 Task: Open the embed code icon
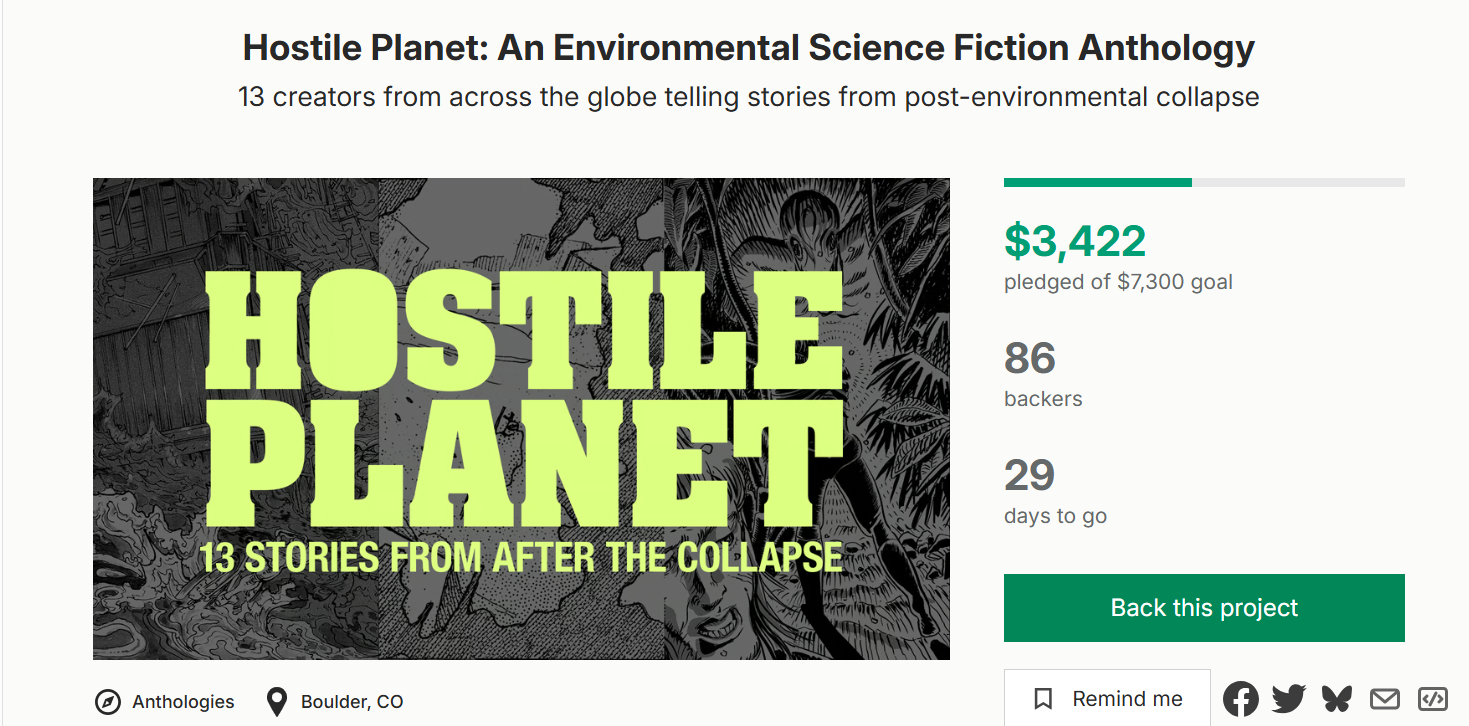point(1433,699)
